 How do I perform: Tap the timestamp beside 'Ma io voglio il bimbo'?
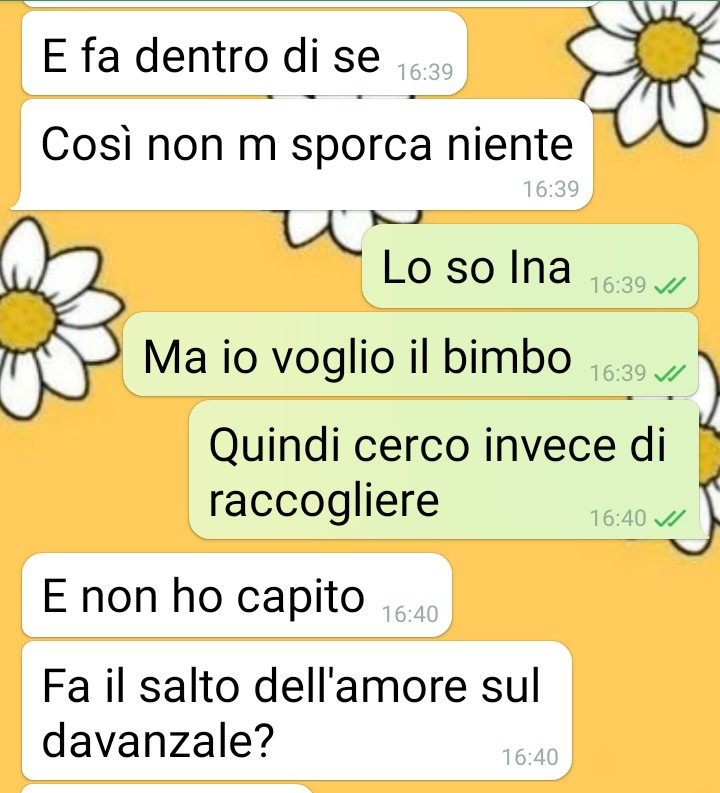[x=618, y=373]
